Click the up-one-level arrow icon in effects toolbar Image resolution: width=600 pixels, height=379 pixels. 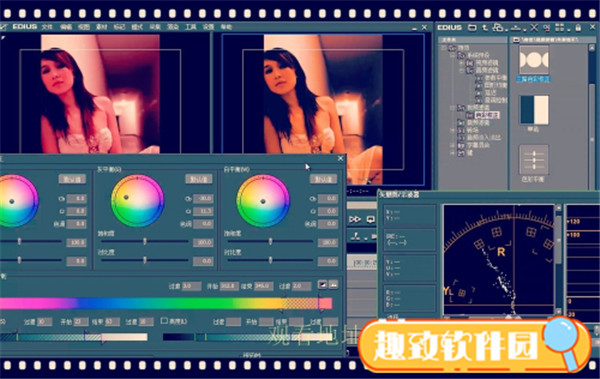coord(485,28)
